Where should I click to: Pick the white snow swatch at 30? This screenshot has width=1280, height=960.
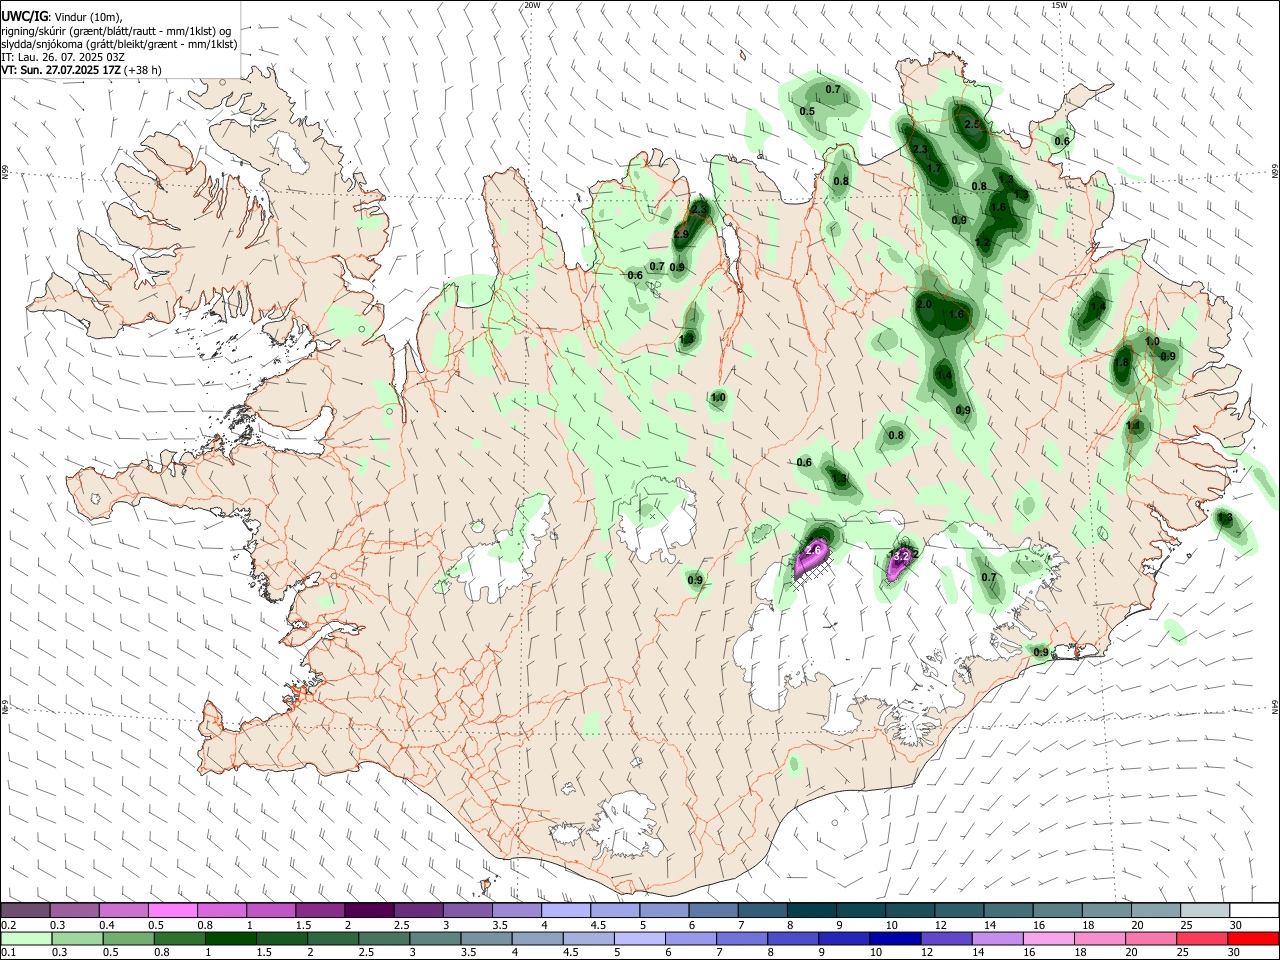[x=1254, y=911]
